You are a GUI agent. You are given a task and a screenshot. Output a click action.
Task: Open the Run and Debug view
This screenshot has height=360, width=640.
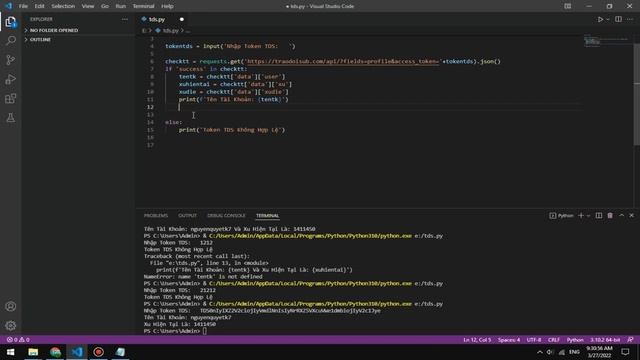coord(11,79)
